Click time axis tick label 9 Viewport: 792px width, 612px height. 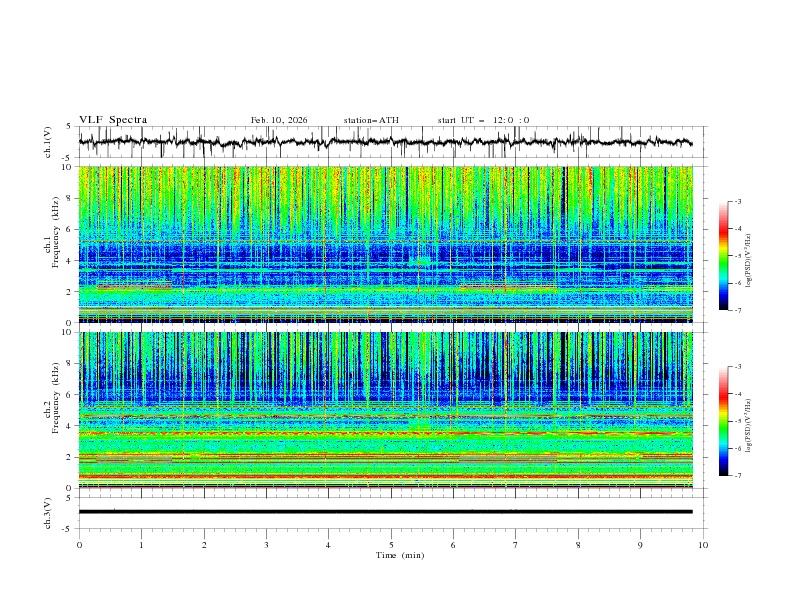pyautogui.click(x=640, y=545)
